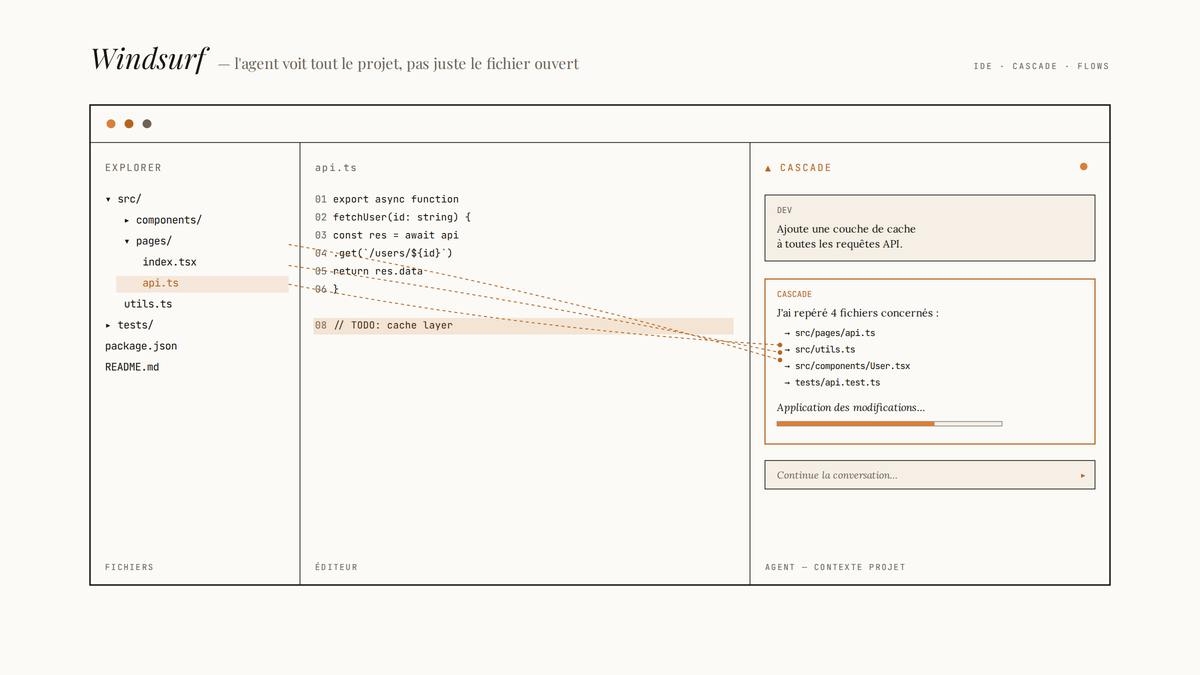Focus the Continue la conversation input
1200x675 pixels.
(929, 475)
